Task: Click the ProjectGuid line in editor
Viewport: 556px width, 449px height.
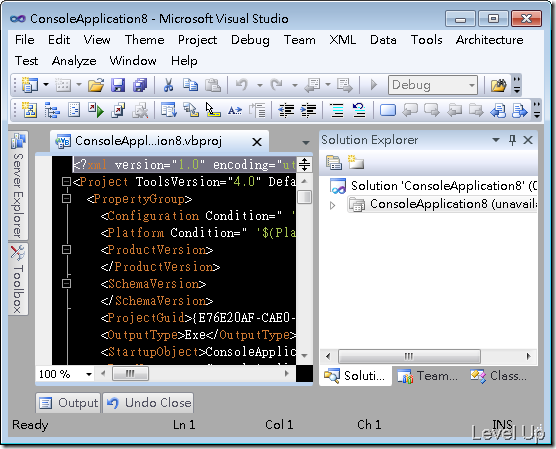Action: [x=198, y=318]
